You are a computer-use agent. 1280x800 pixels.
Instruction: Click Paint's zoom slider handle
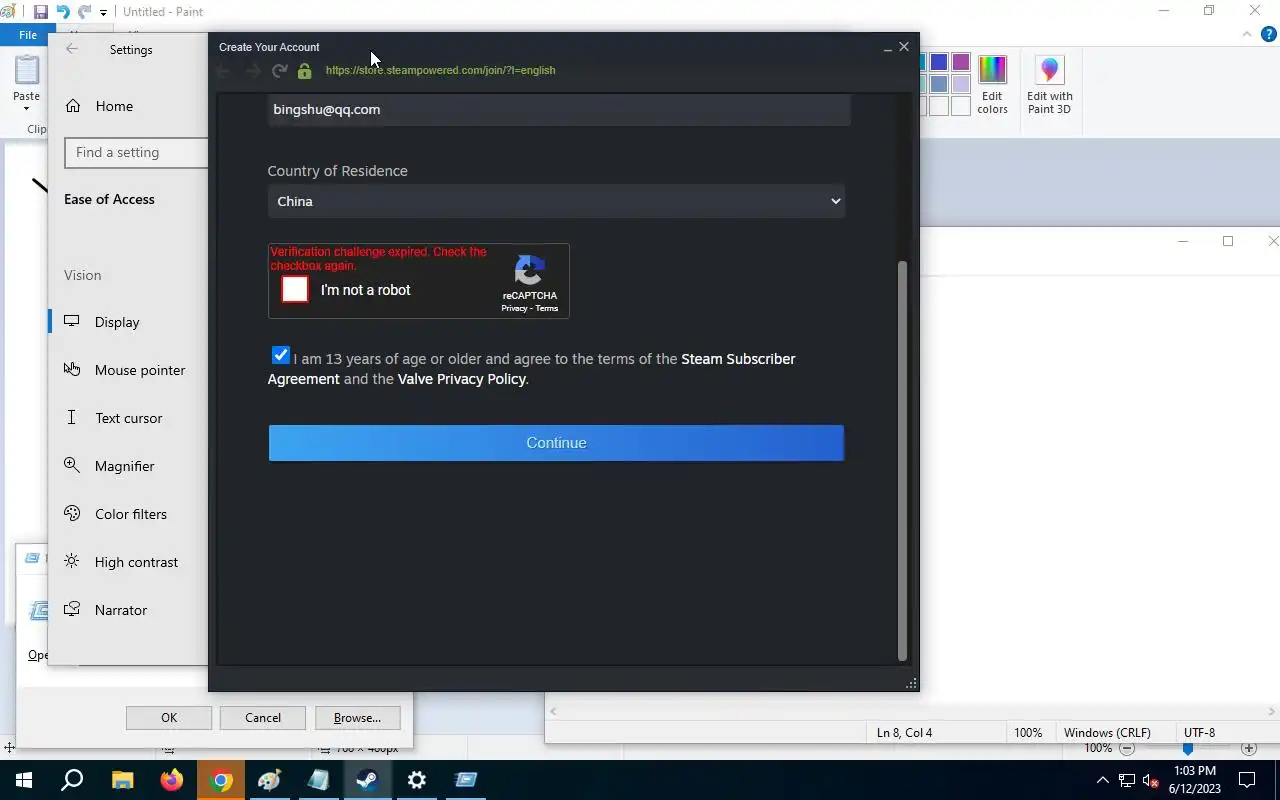coord(1188,748)
